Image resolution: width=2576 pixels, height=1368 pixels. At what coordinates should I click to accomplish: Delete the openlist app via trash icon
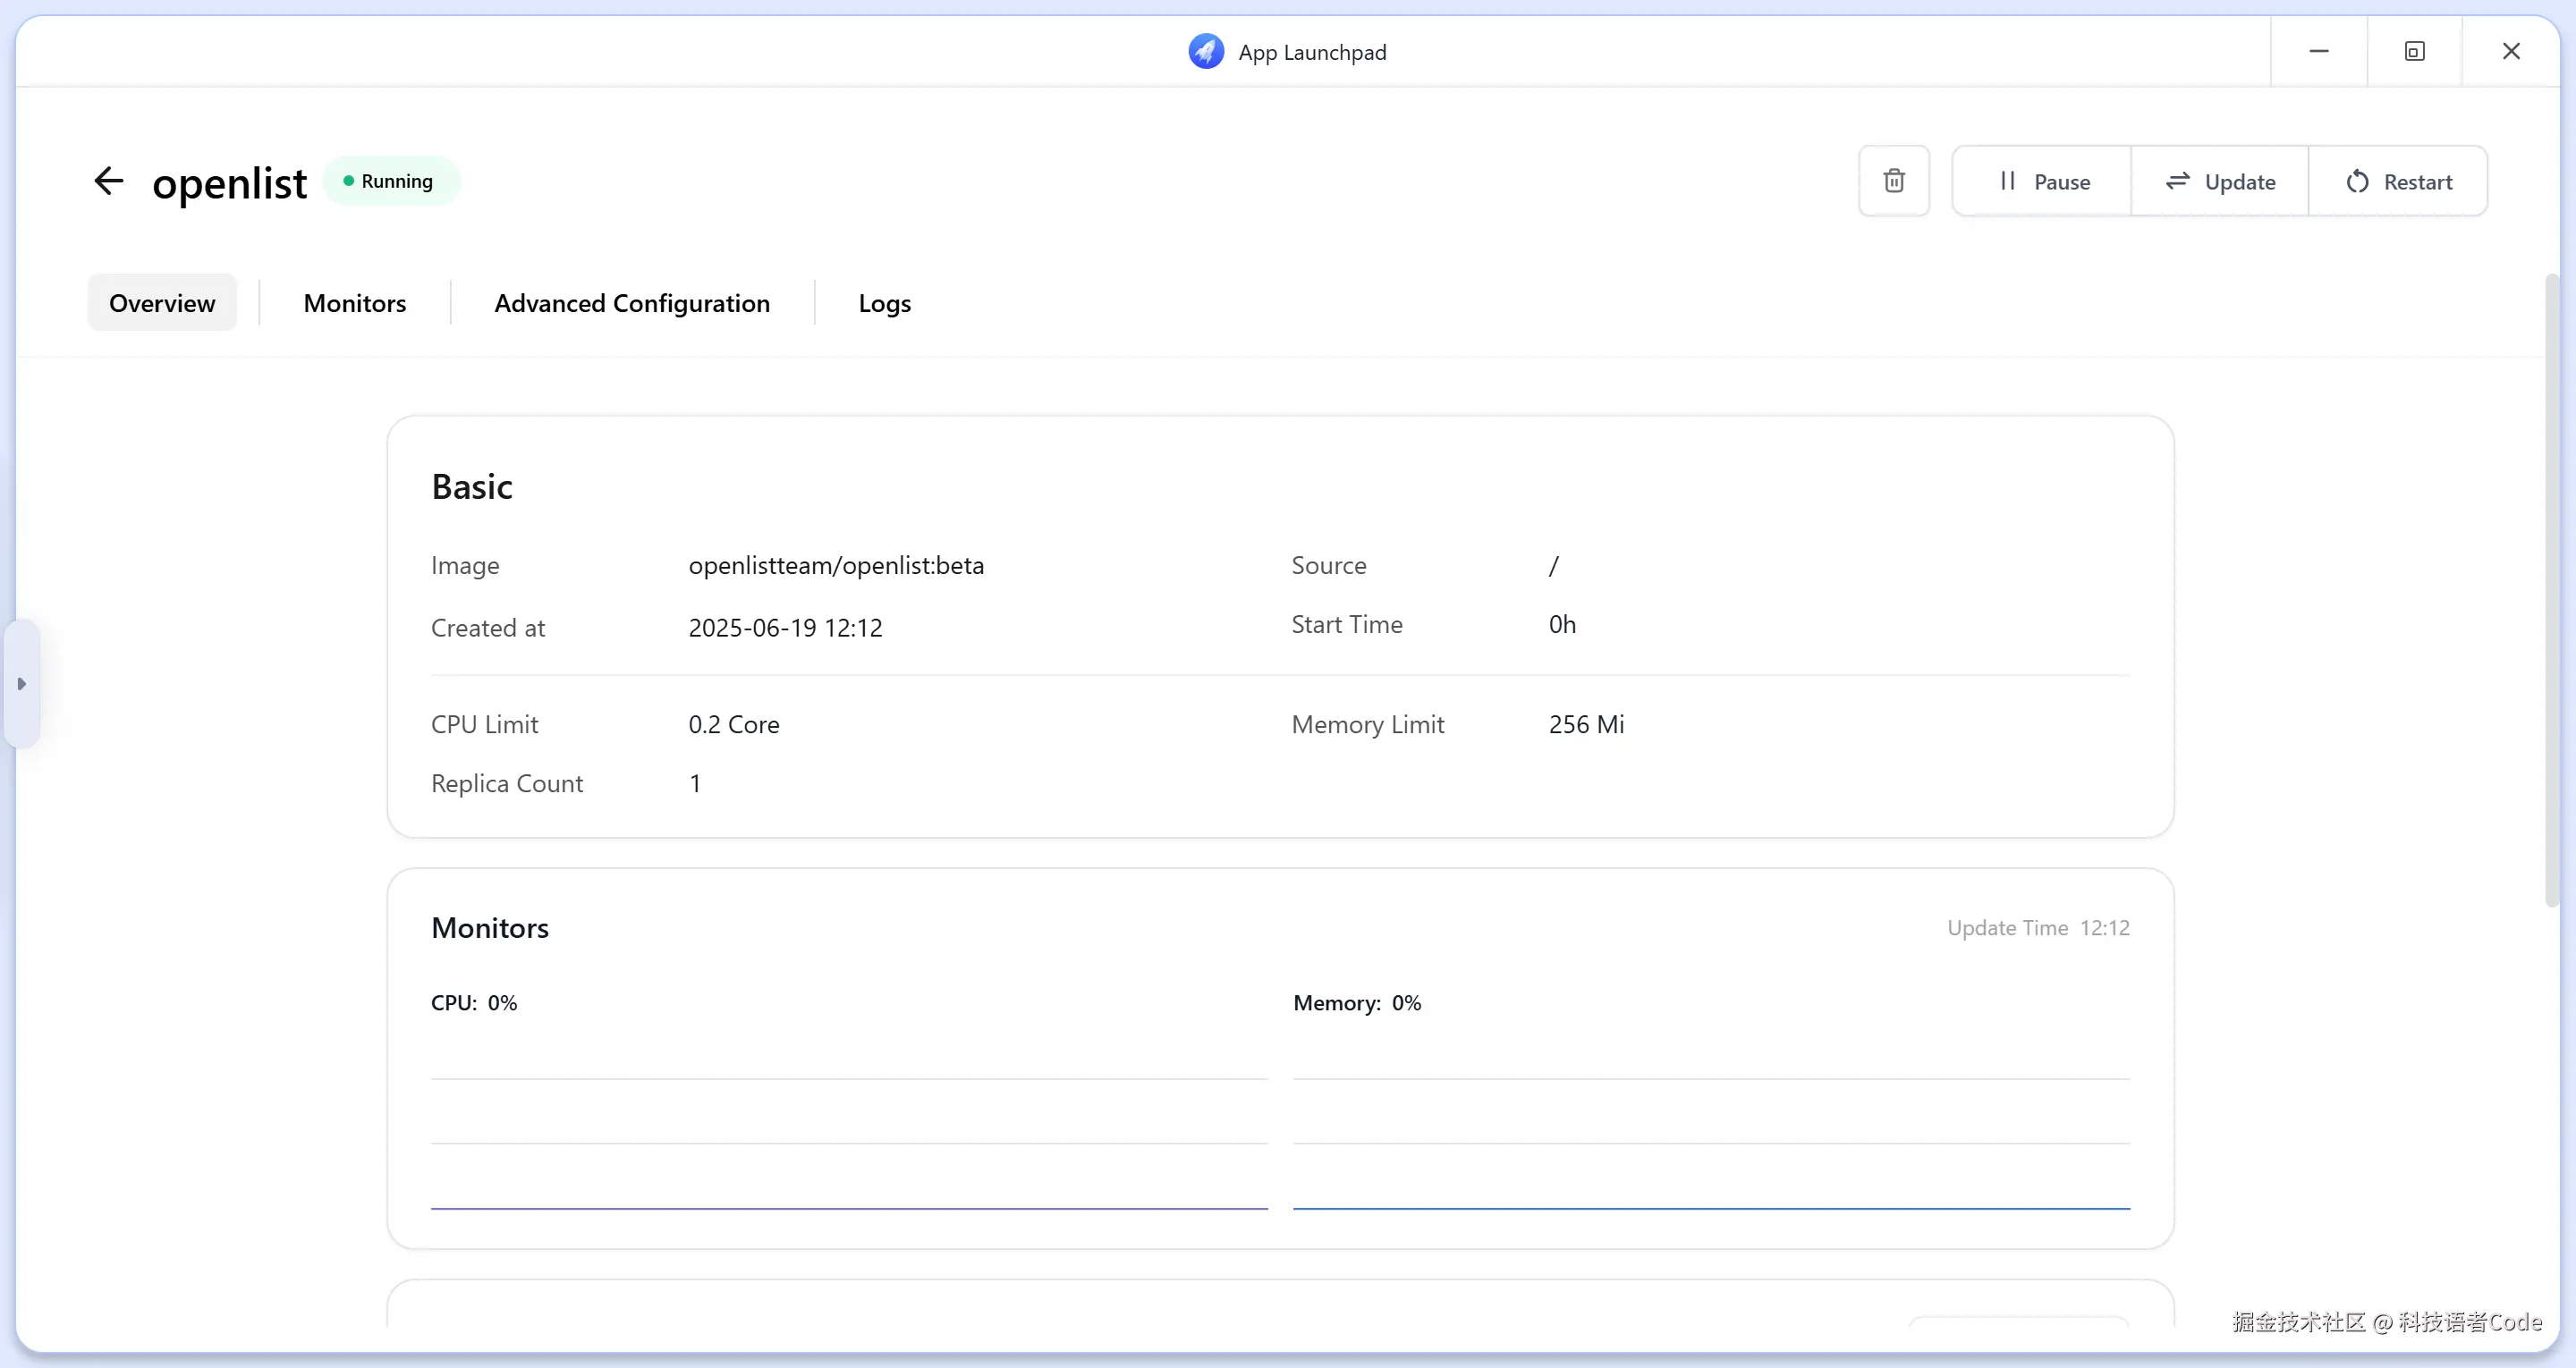1893,181
